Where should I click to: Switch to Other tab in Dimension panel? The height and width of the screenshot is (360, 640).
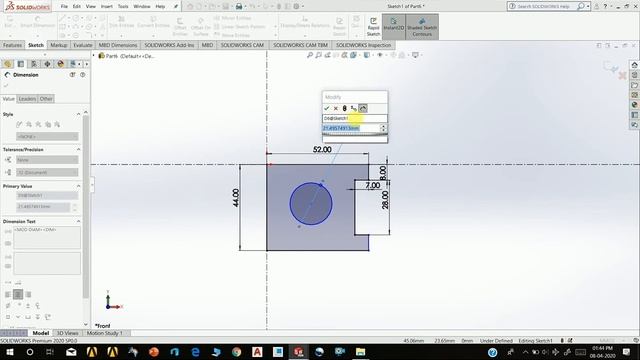coord(46,99)
